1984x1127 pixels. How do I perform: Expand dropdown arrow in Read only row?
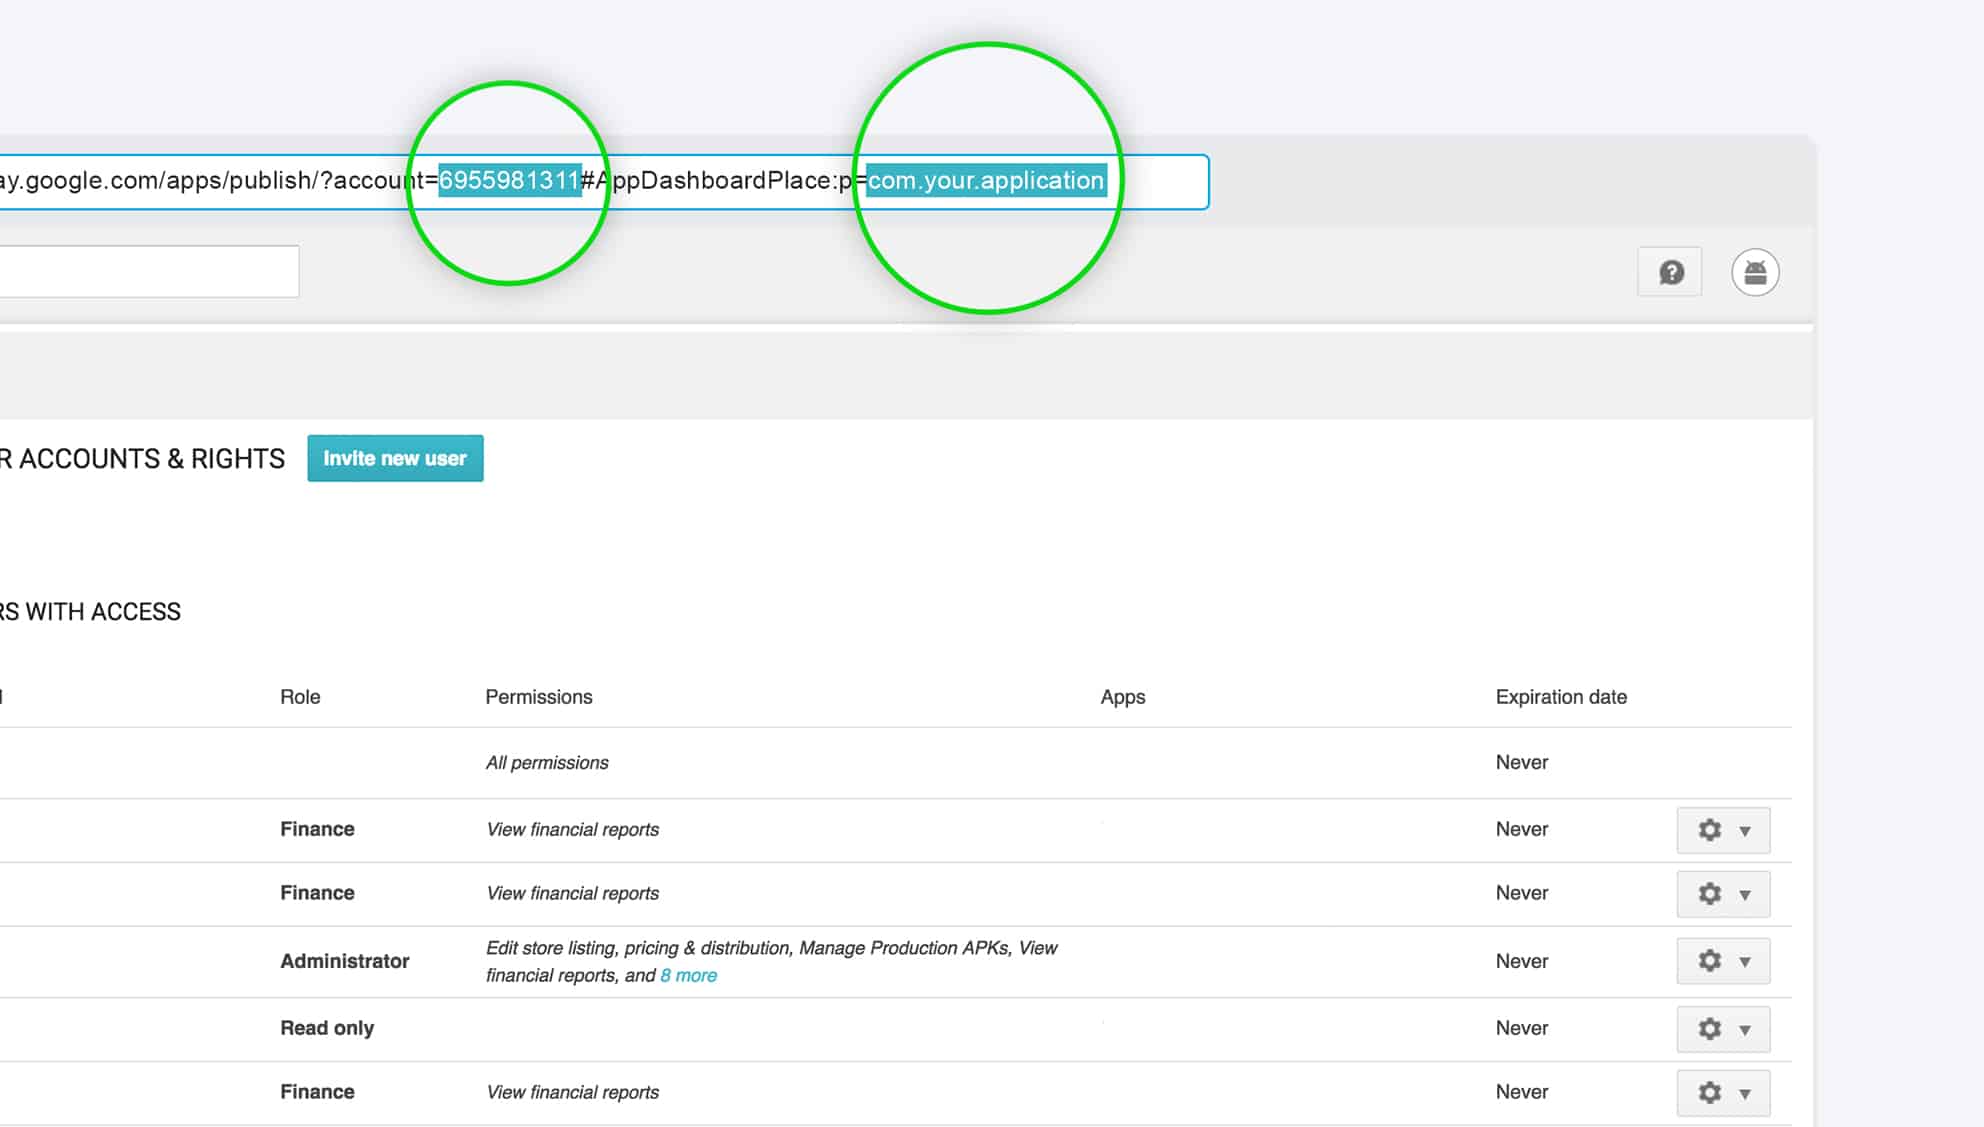1745,1030
